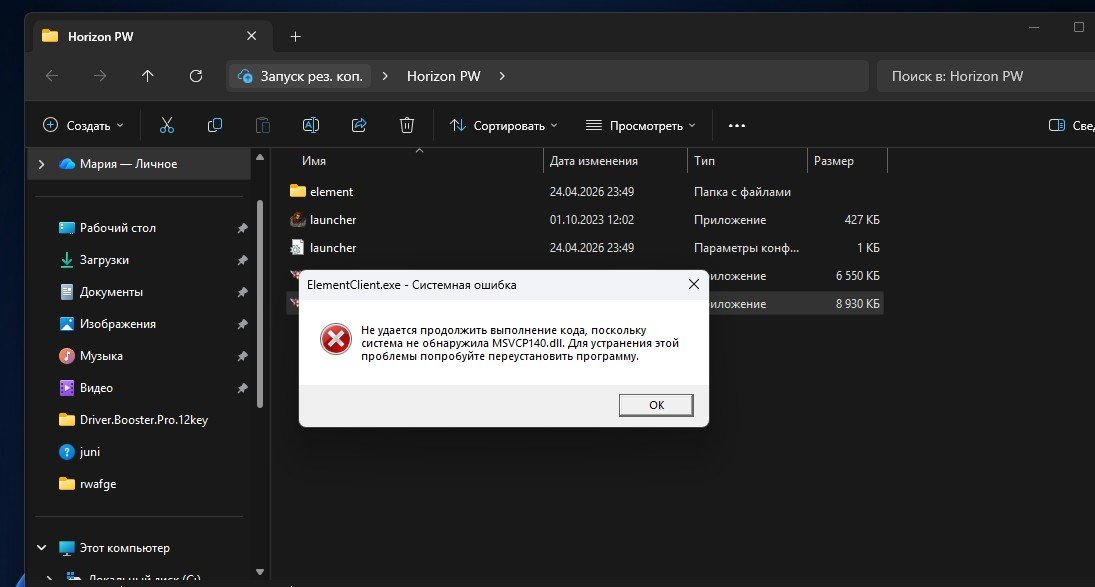Click the Cut scissors icon

coord(166,126)
